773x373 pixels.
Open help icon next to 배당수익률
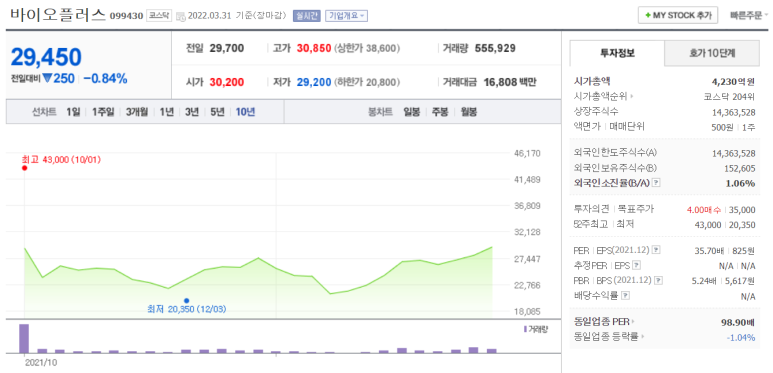(625, 296)
